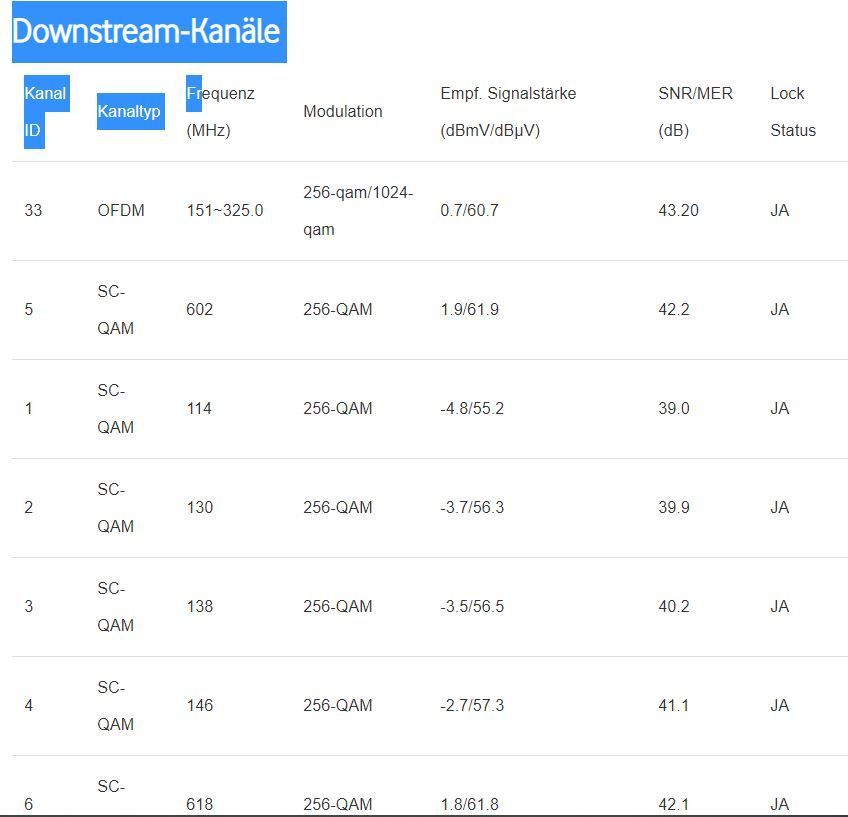Select the 256-QAM cell in 602 MHz row
Image resolution: width=848 pixels, height=817 pixels.
337,309
